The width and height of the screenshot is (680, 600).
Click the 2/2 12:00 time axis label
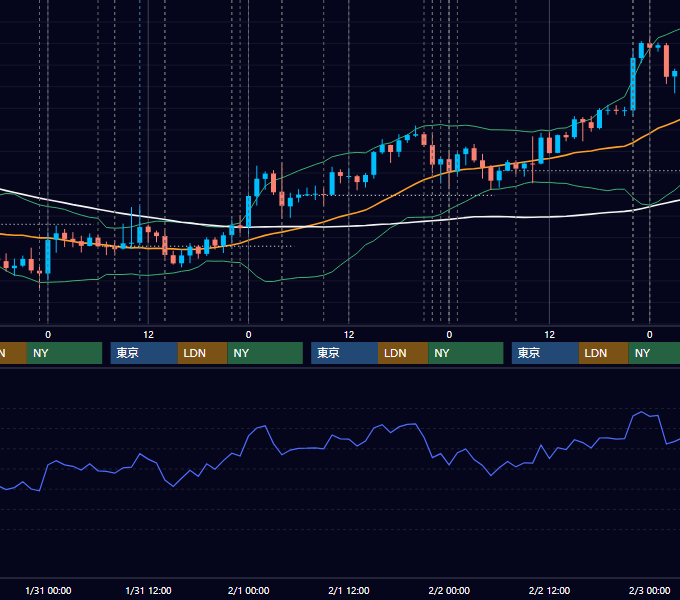[x=549, y=590]
